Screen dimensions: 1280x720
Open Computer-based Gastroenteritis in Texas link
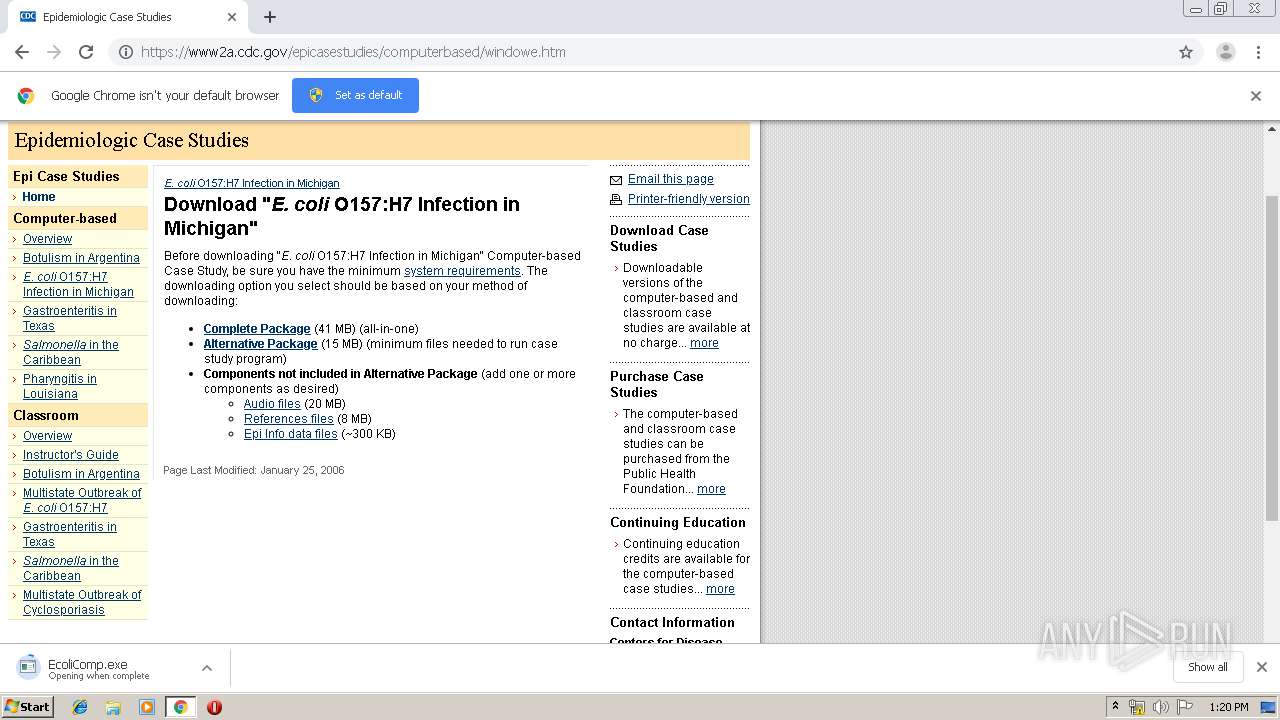click(70, 318)
